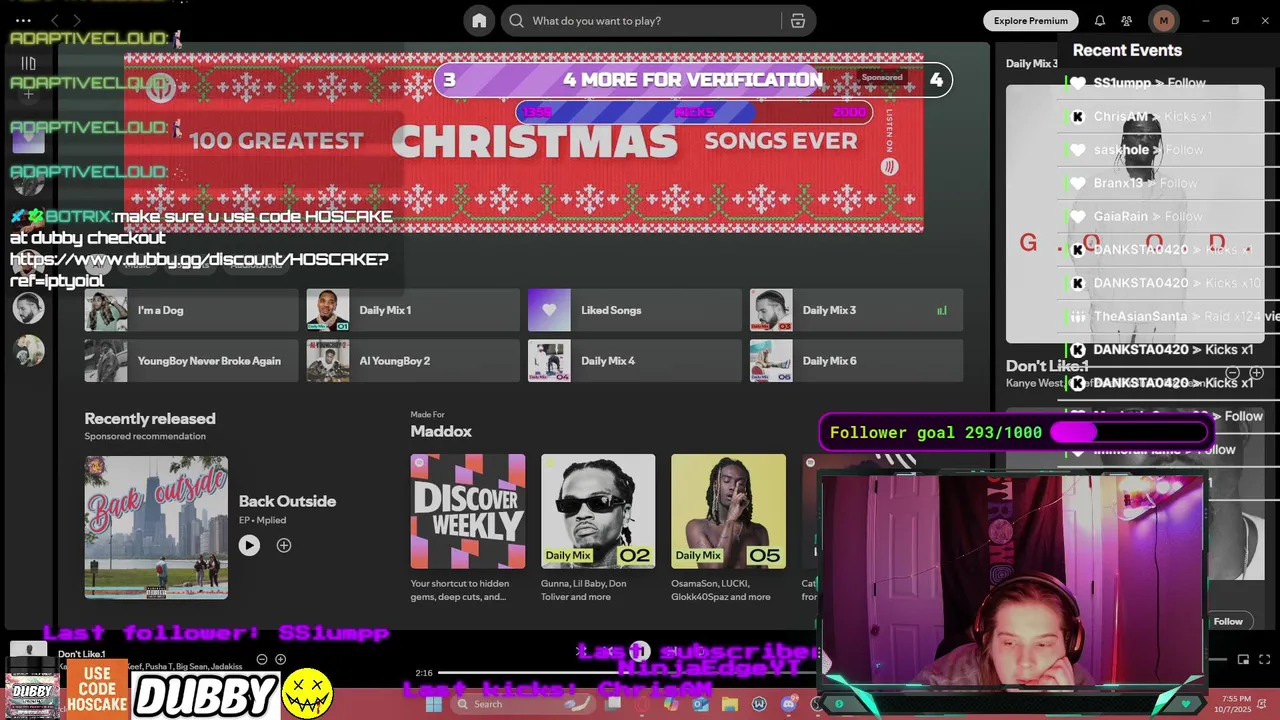This screenshot has height=720, width=1280.
Task: Open Back Outside album cover
Action: (x=156, y=527)
